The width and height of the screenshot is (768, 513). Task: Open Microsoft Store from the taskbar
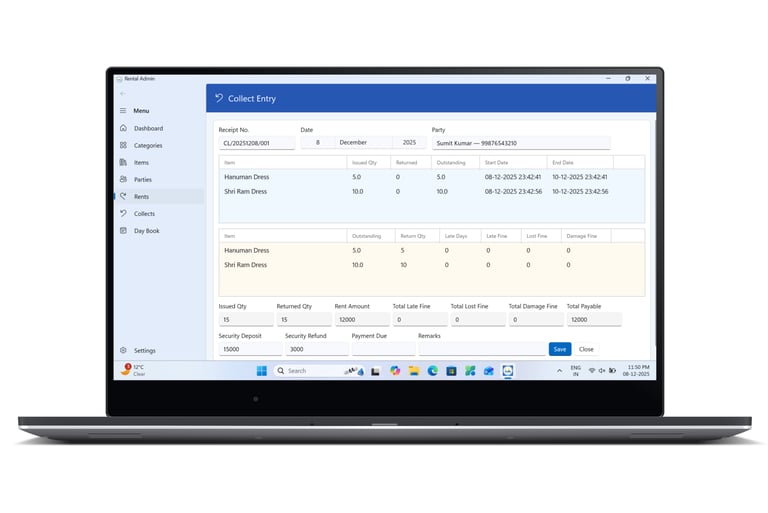point(451,371)
